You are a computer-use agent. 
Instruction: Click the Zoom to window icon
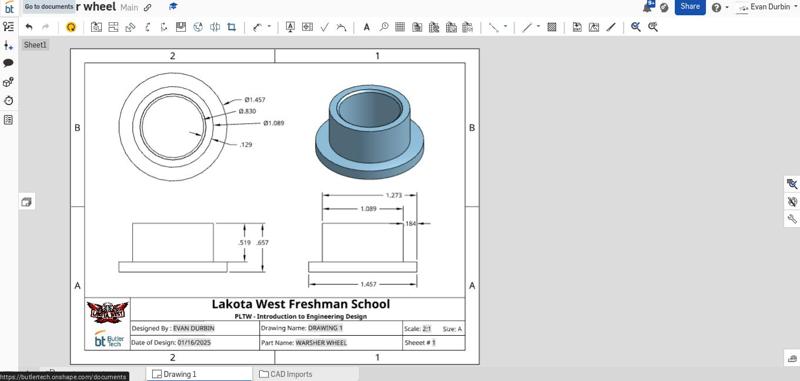(653, 28)
